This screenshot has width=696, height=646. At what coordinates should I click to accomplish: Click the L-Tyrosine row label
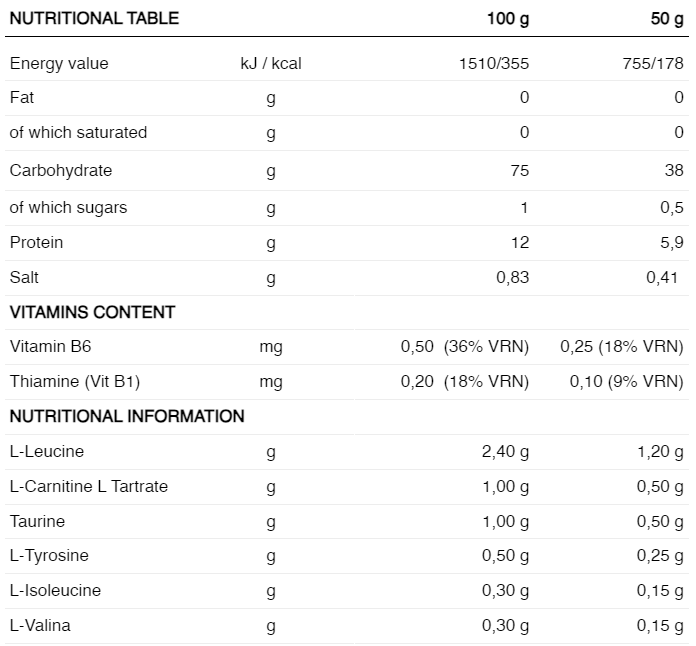49,555
